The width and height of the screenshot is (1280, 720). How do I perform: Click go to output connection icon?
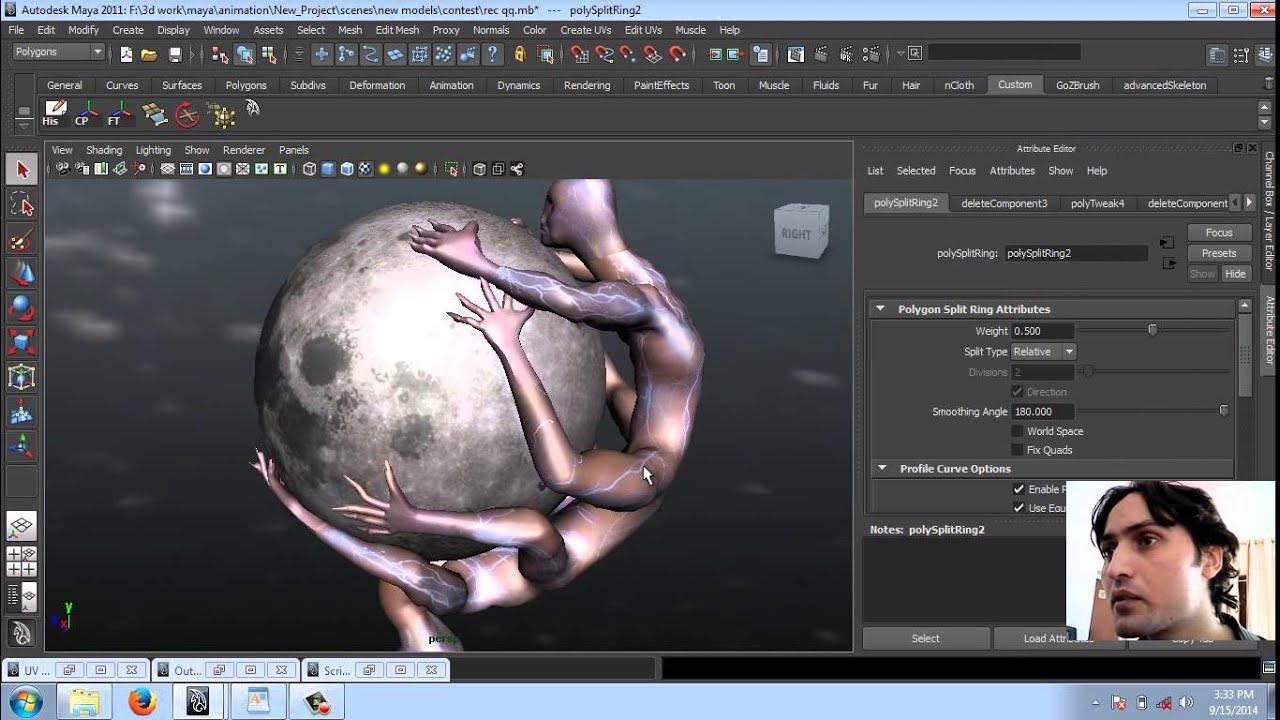[1169, 263]
